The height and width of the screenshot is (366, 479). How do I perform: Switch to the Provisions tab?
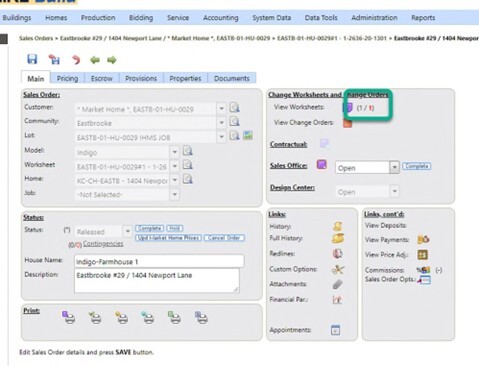click(x=141, y=78)
